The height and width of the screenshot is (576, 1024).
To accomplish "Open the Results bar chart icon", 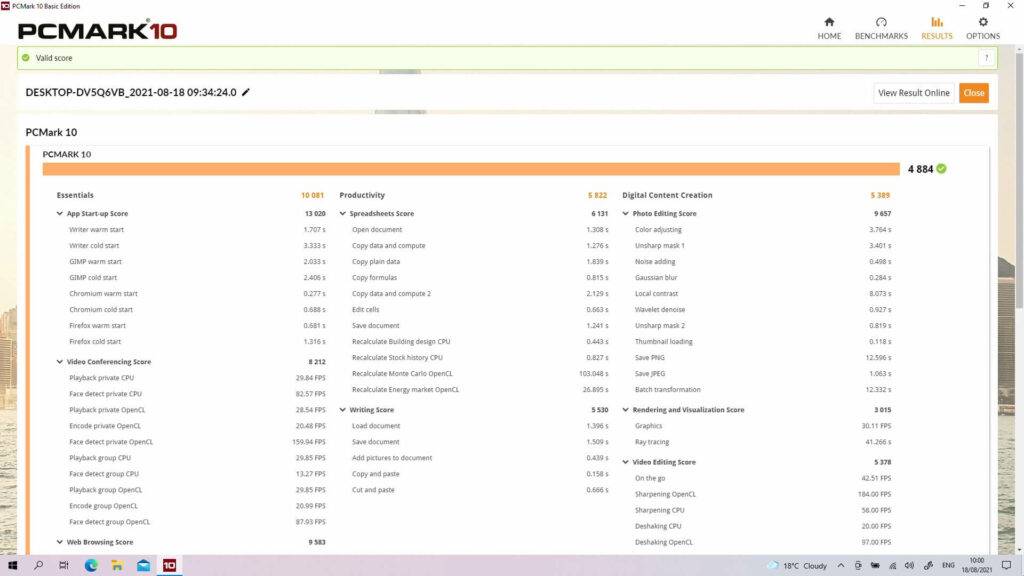I will (936, 22).
